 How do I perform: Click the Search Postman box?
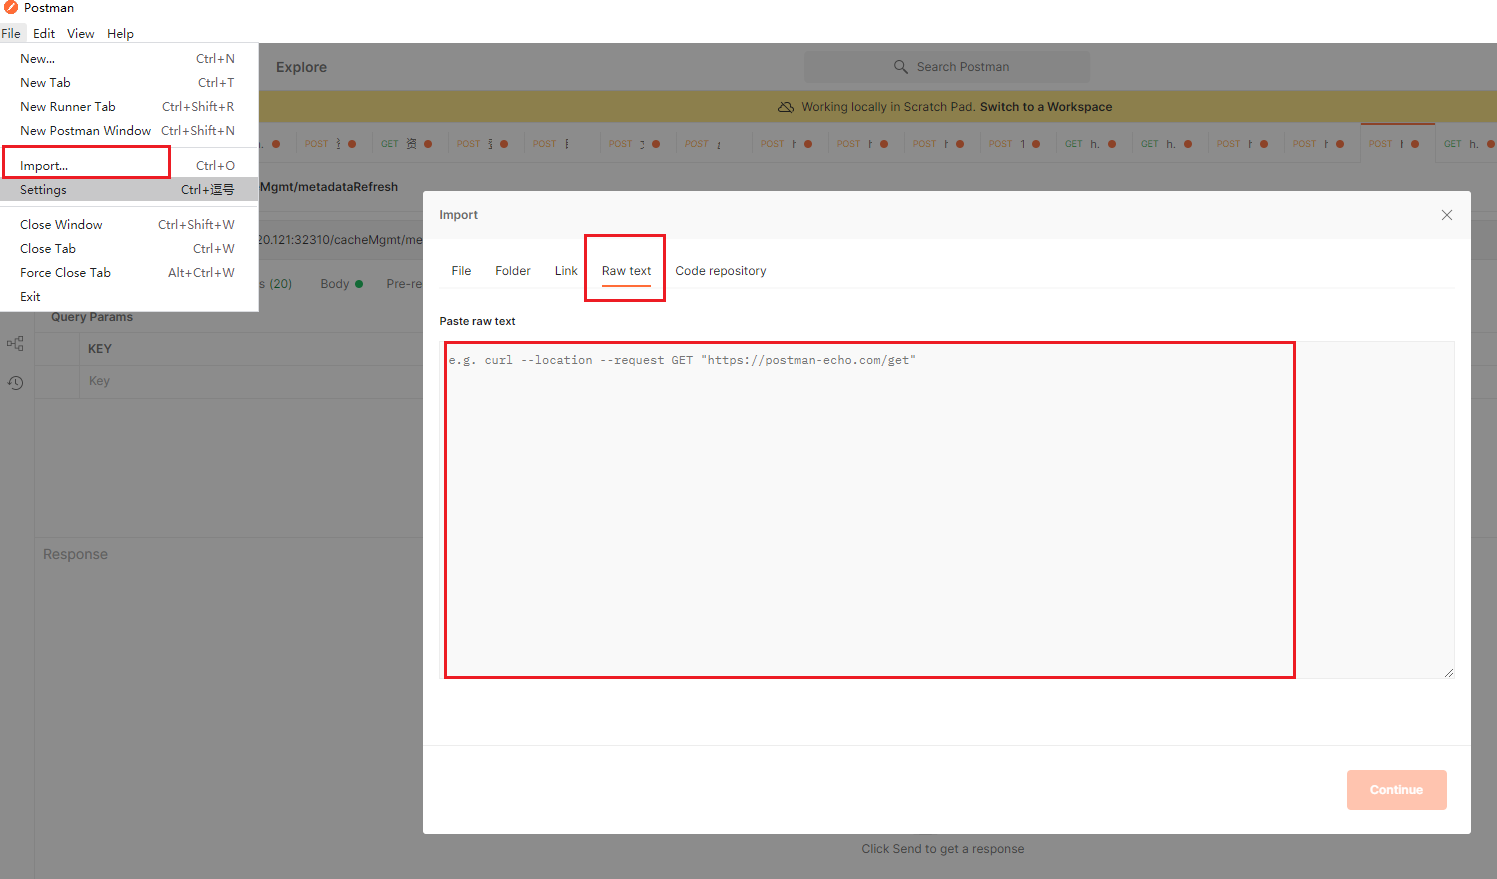pyautogui.click(x=947, y=67)
